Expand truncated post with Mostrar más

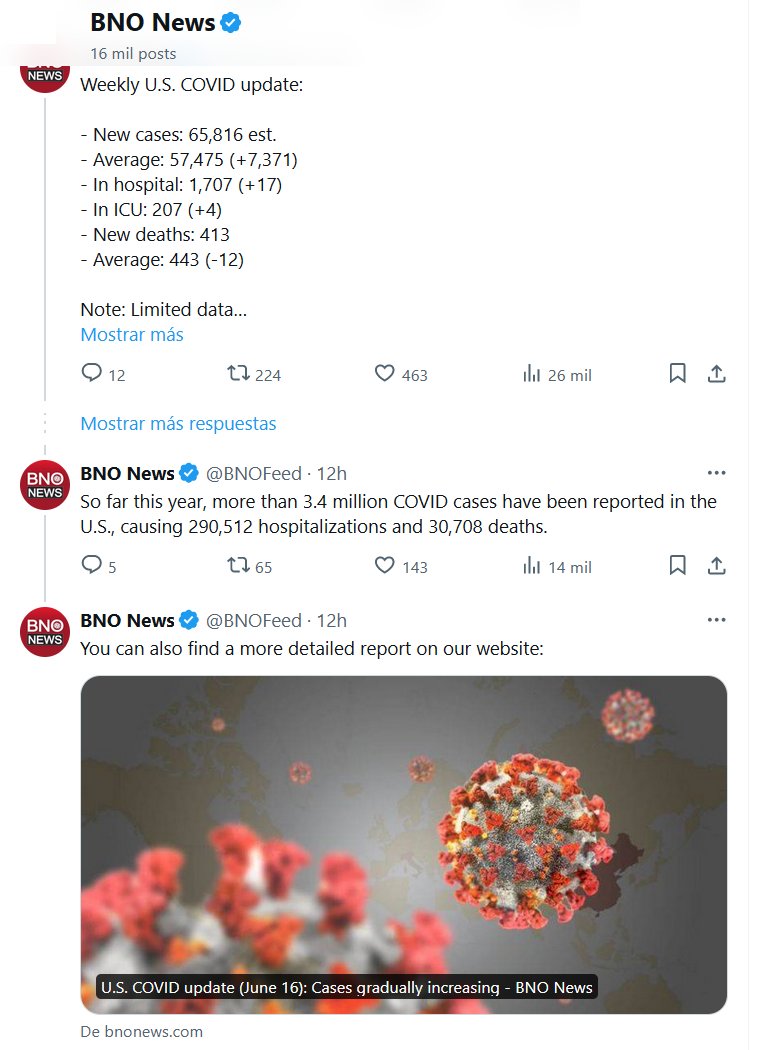point(132,335)
